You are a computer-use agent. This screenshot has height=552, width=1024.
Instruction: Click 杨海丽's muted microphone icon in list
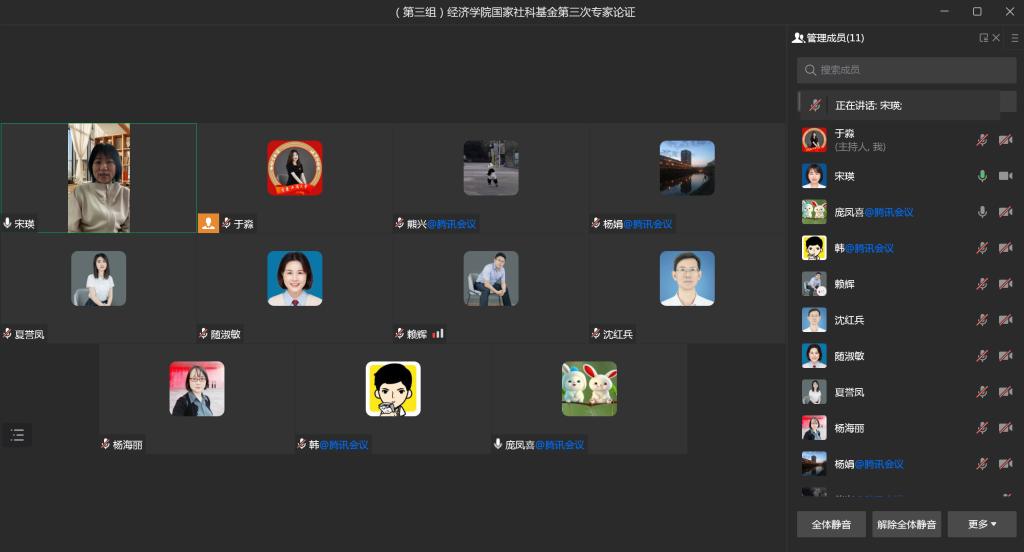[982, 428]
